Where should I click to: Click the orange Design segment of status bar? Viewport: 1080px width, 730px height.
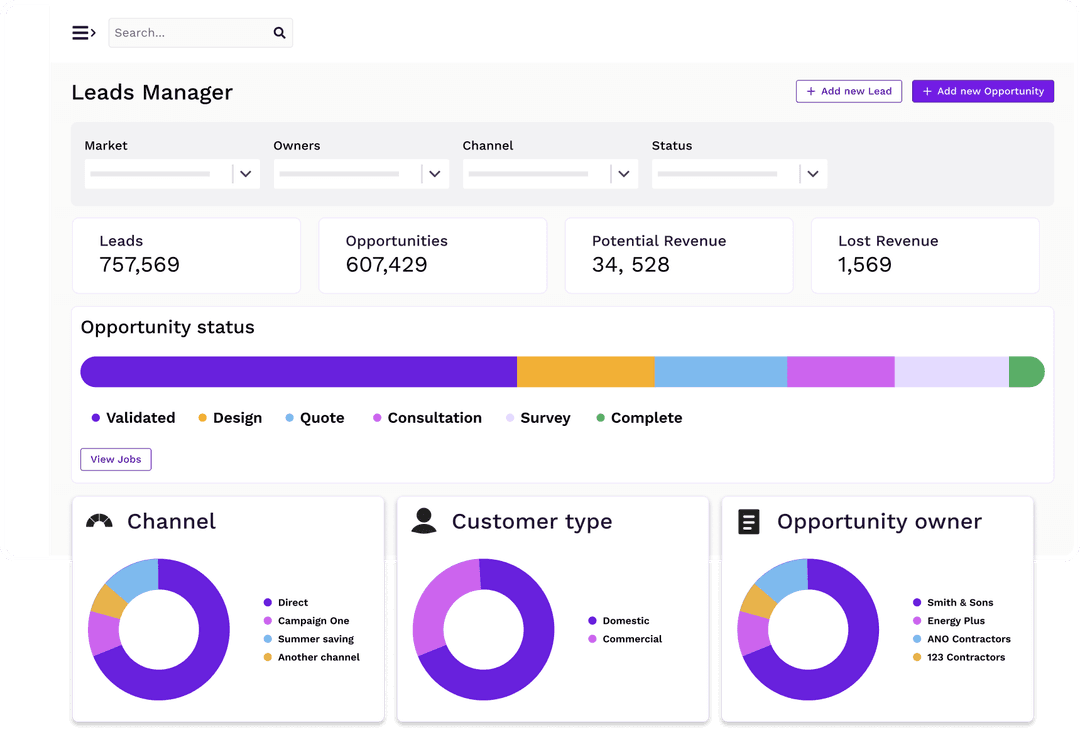(x=585, y=372)
